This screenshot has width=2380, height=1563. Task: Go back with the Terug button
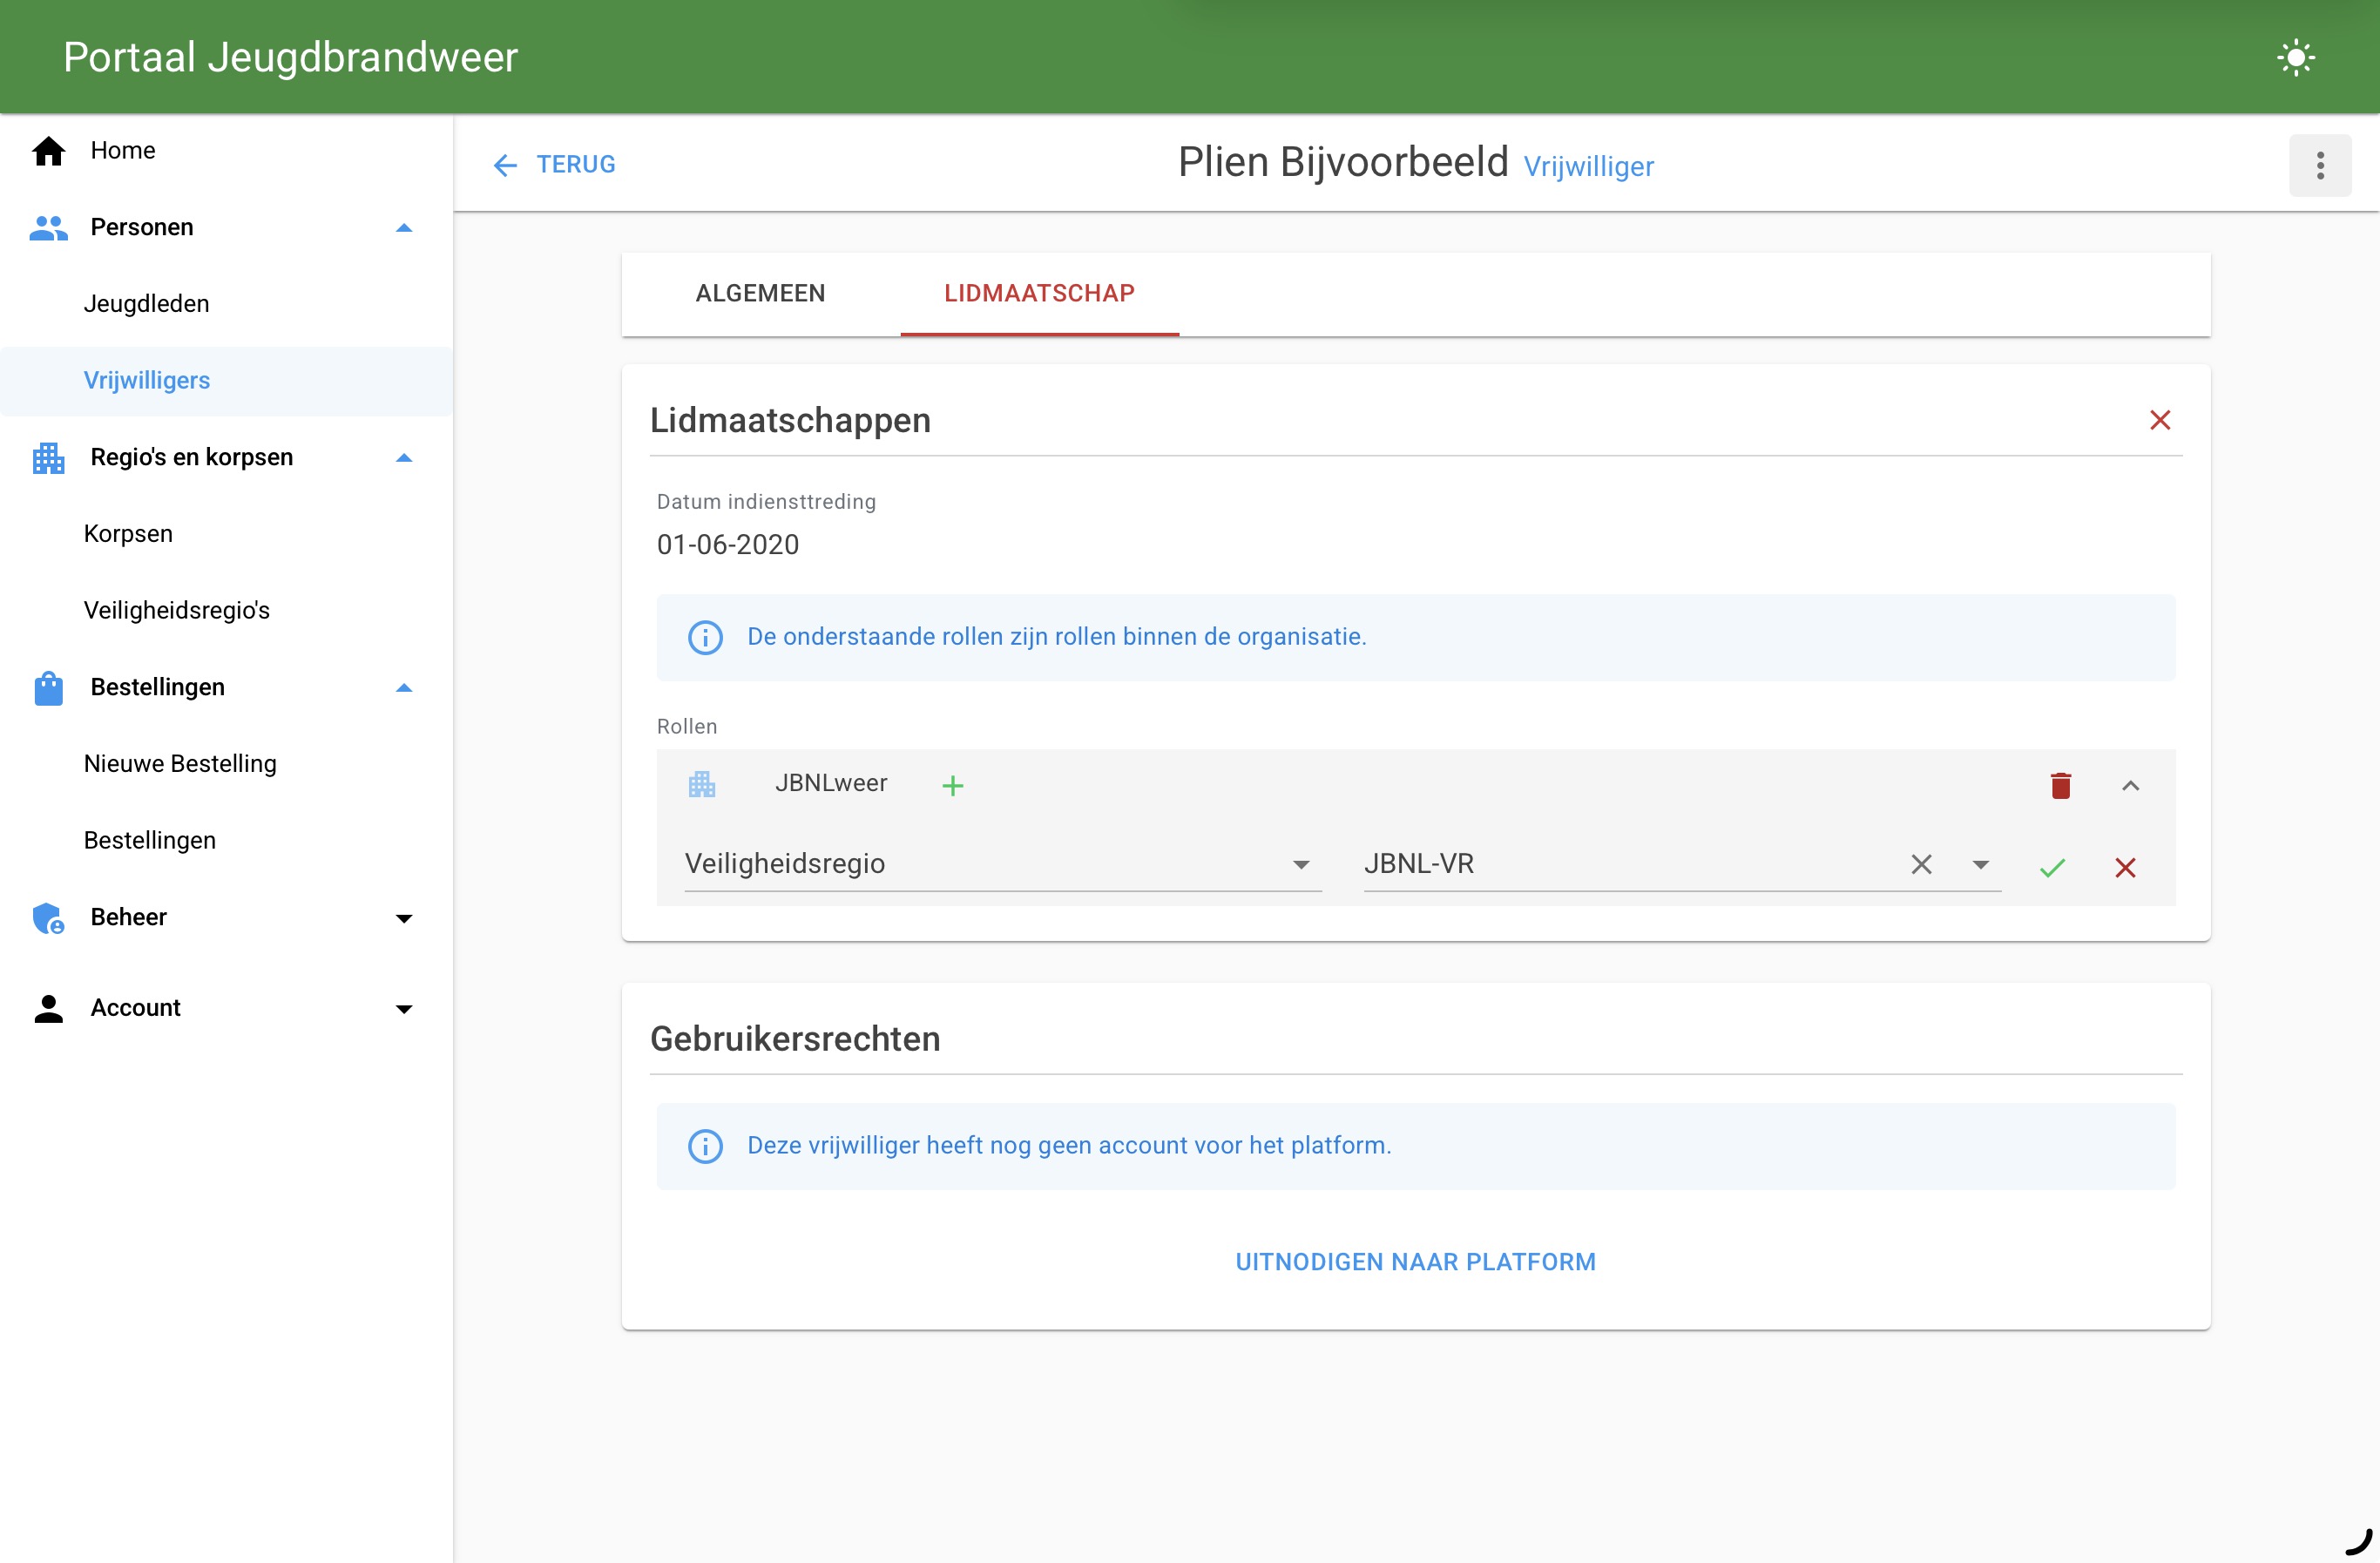click(x=554, y=165)
